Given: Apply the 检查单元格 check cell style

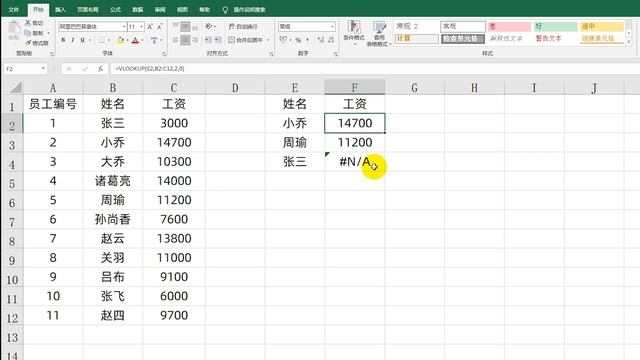Looking at the screenshot, I should coord(463,39).
